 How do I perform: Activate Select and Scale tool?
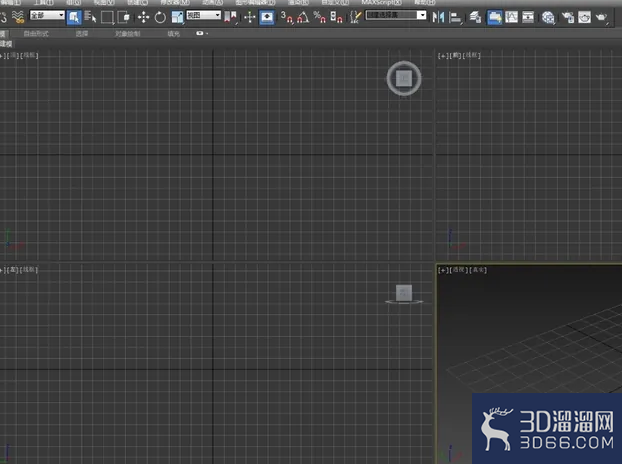click(177, 17)
